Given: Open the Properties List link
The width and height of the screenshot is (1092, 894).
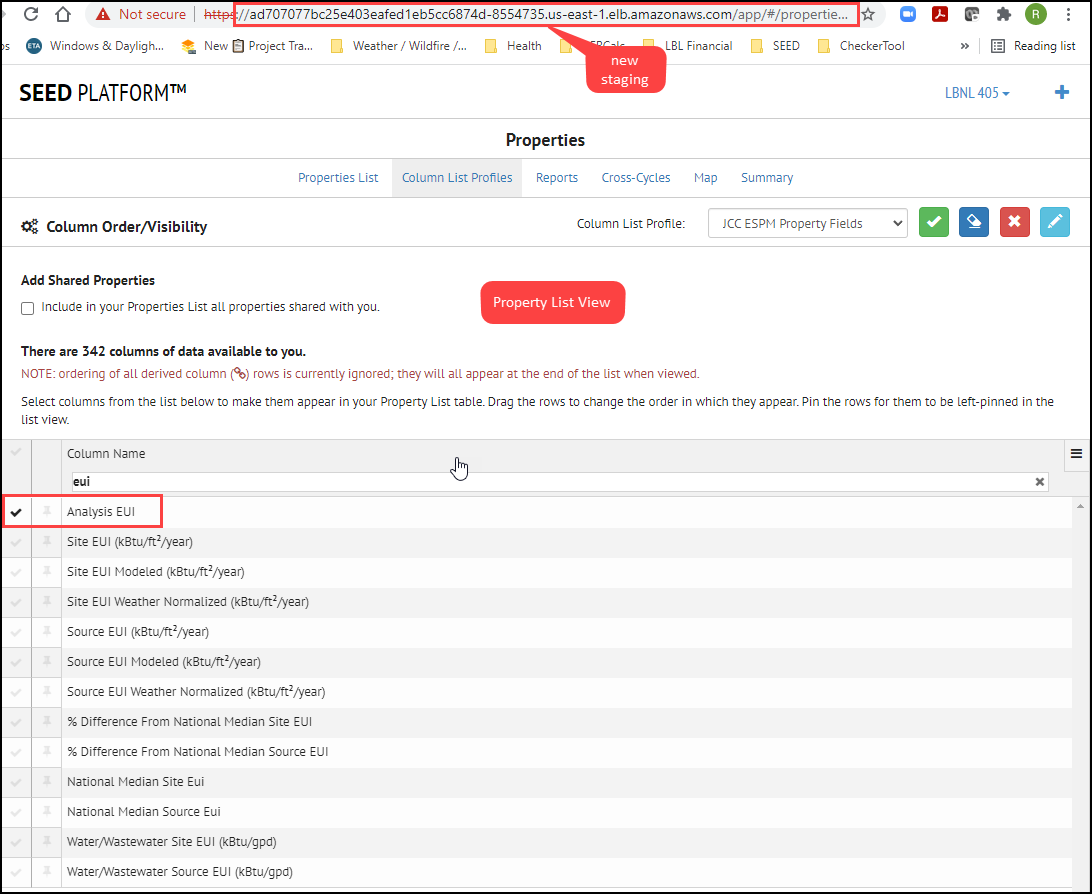Looking at the screenshot, I should coord(338,177).
